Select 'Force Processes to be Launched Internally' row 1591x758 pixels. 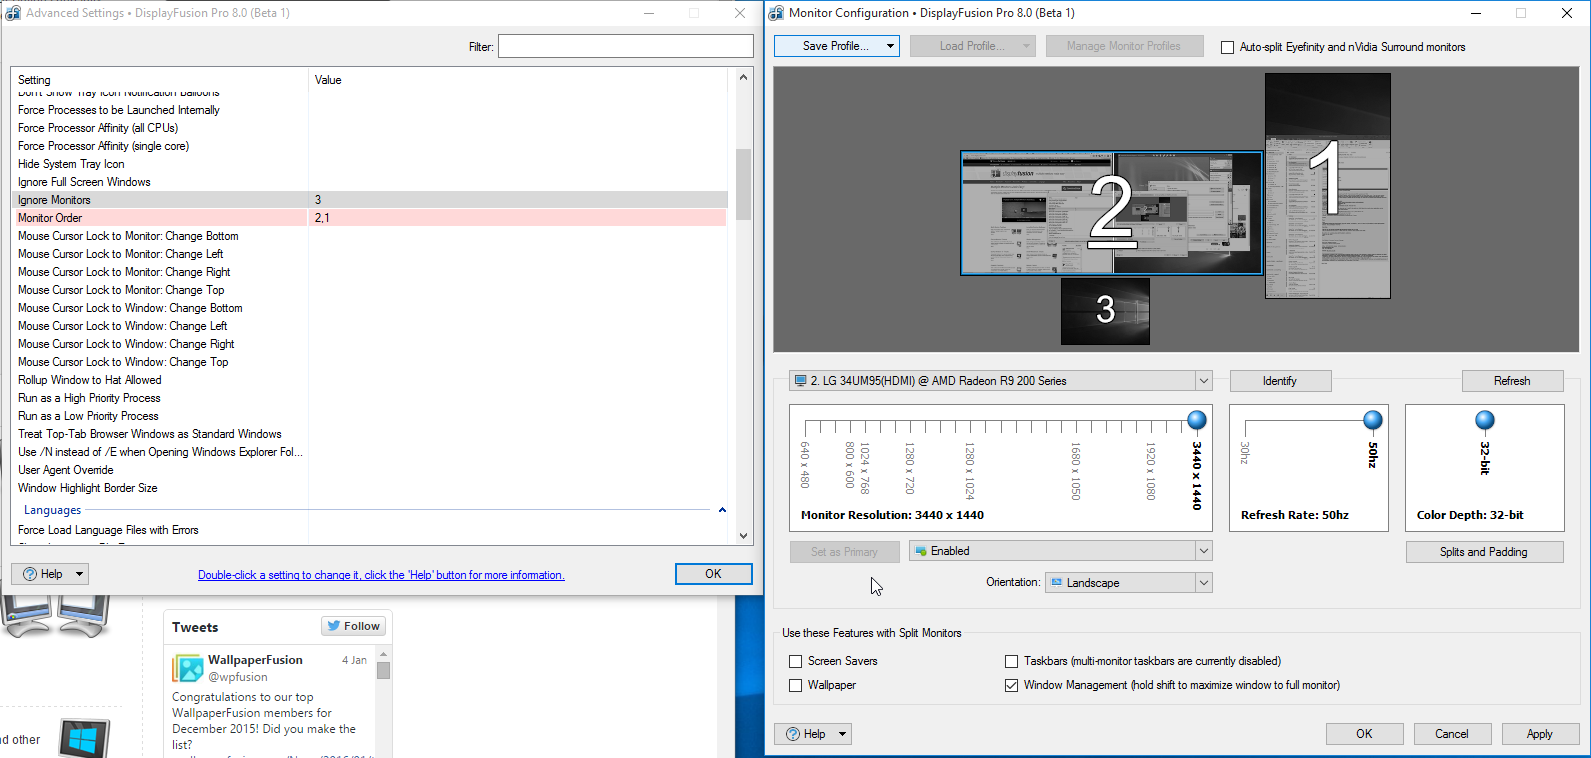coord(371,110)
